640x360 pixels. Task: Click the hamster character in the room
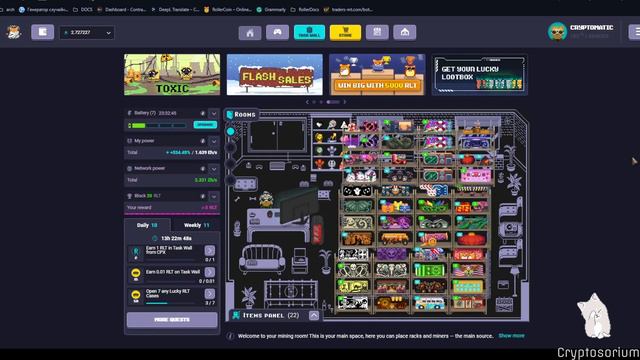coord(267,199)
